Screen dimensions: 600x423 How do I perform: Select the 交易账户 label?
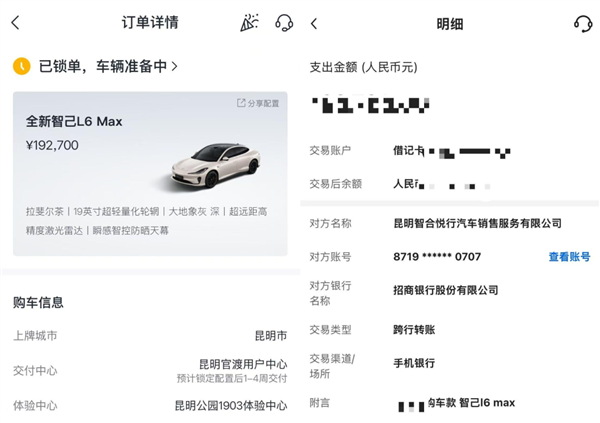click(330, 150)
